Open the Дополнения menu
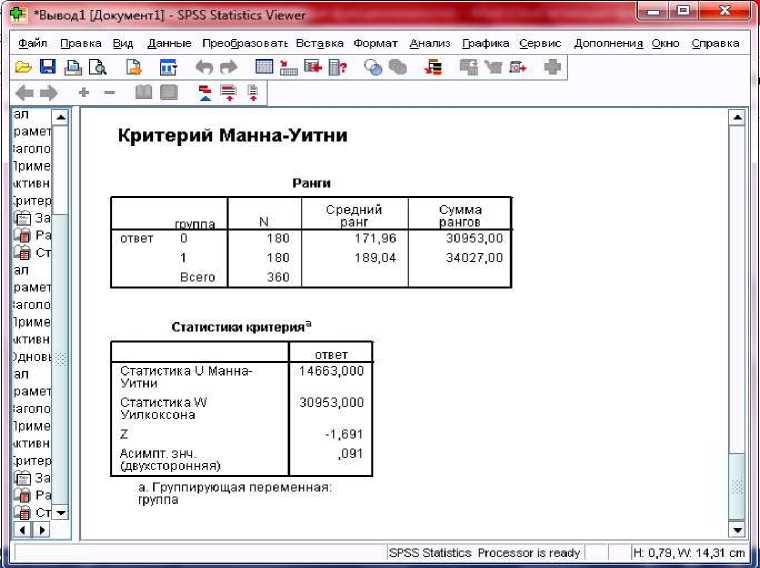760x568 pixels. pyautogui.click(x=608, y=43)
